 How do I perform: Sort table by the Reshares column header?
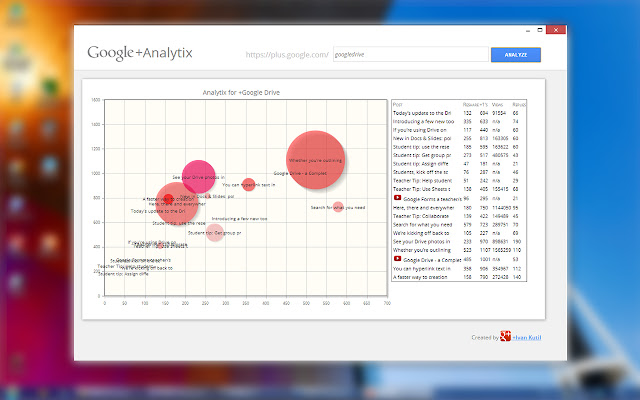tap(470, 104)
